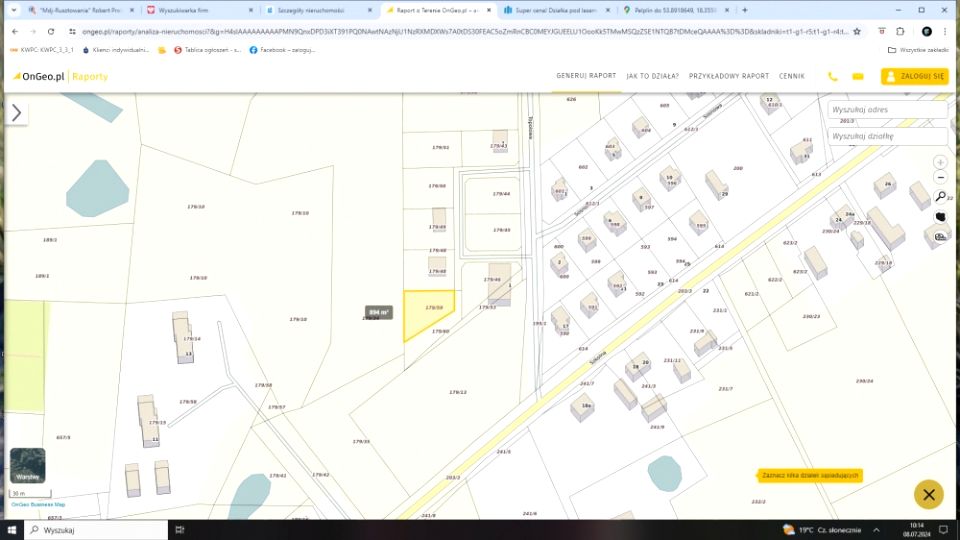Open the tab search dropdown arrow
This screenshot has width=960, height=540.
[x=13, y=10]
